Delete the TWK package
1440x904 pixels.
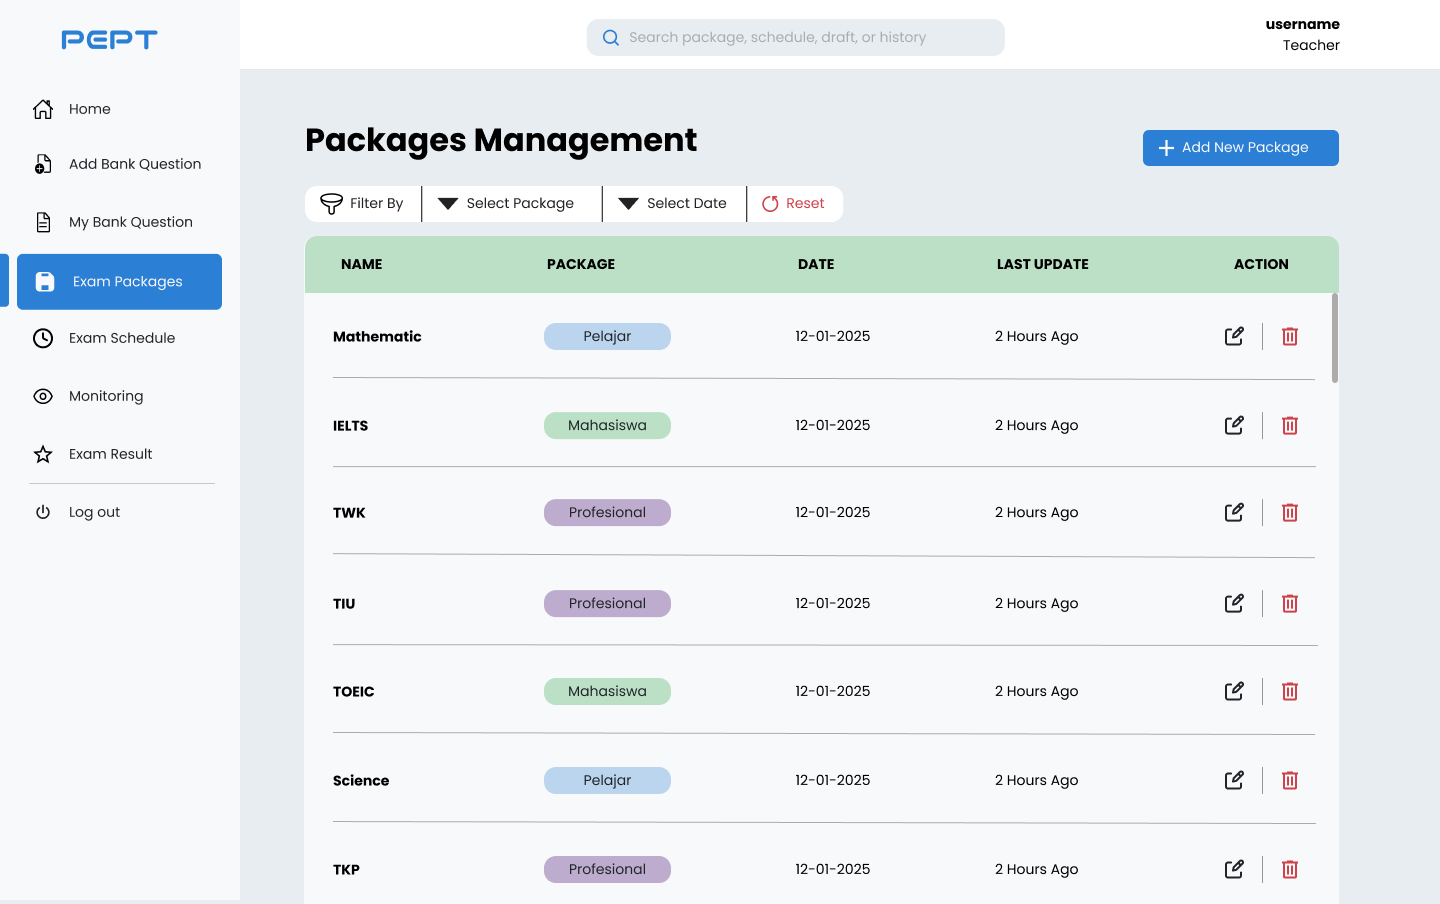click(1290, 512)
